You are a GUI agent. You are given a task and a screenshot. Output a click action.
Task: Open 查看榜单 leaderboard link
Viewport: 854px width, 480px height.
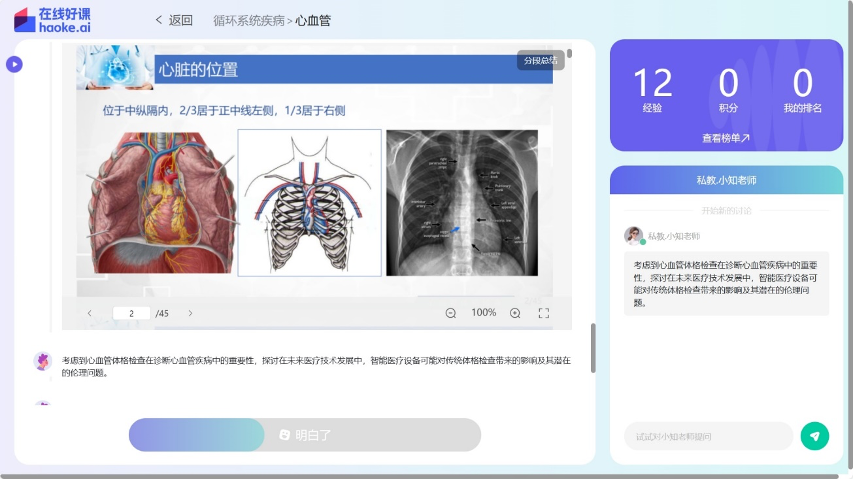pyautogui.click(x=726, y=138)
